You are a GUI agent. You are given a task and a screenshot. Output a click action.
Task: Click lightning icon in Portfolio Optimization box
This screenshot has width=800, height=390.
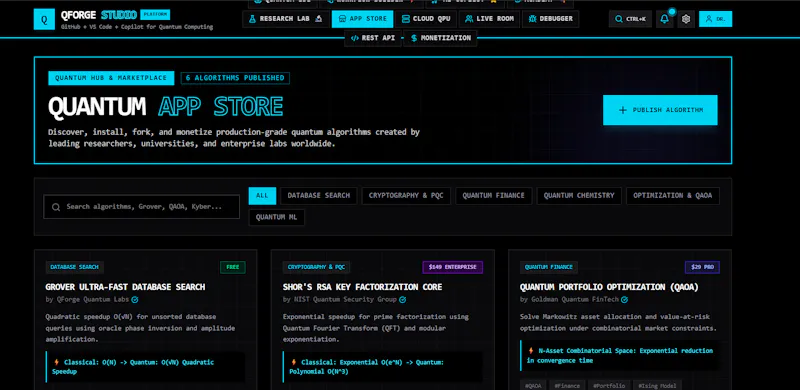pyautogui.click(x=531, y=351)
